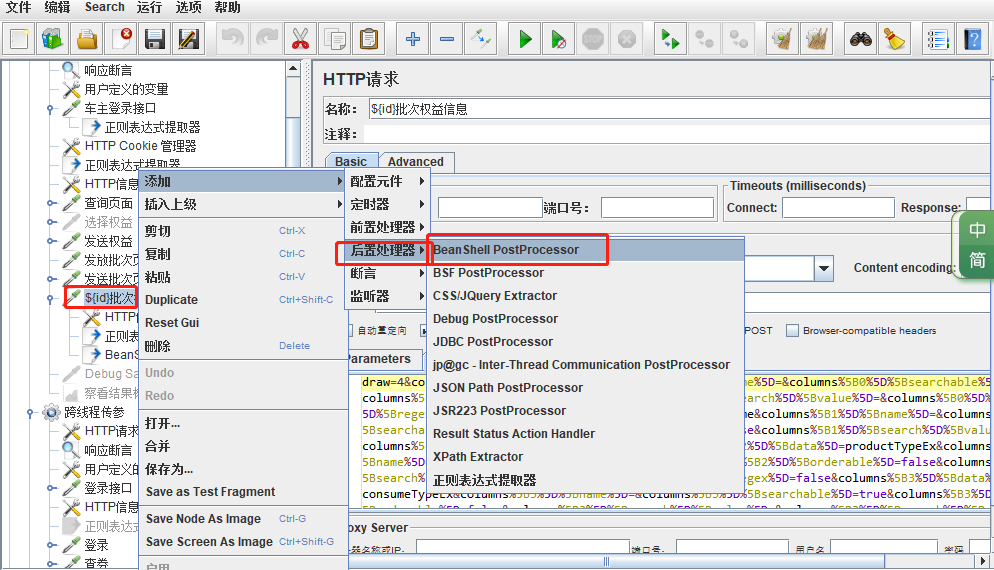Click the Stop test icon
This screenshot has height=570, width=994.
click(x=593, y=39)
